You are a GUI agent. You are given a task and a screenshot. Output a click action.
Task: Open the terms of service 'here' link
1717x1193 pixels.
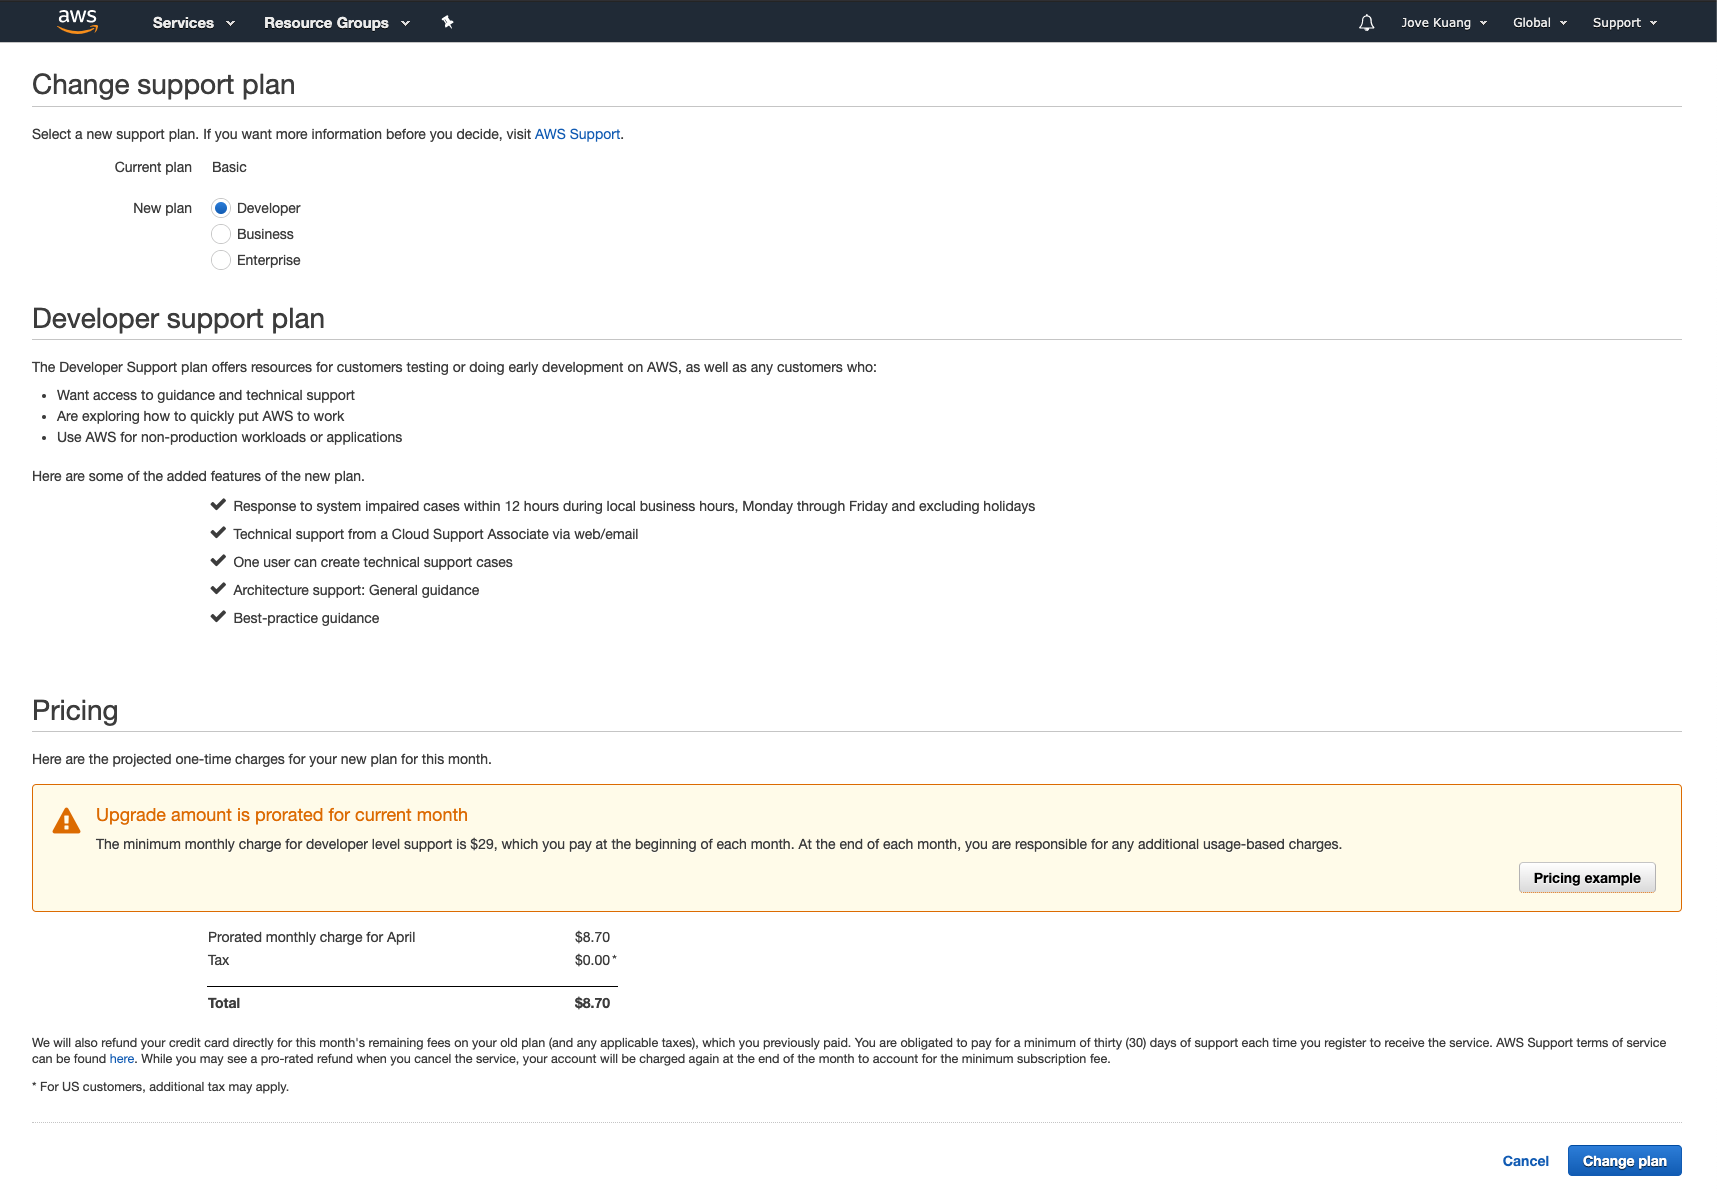pos(122,1059)
